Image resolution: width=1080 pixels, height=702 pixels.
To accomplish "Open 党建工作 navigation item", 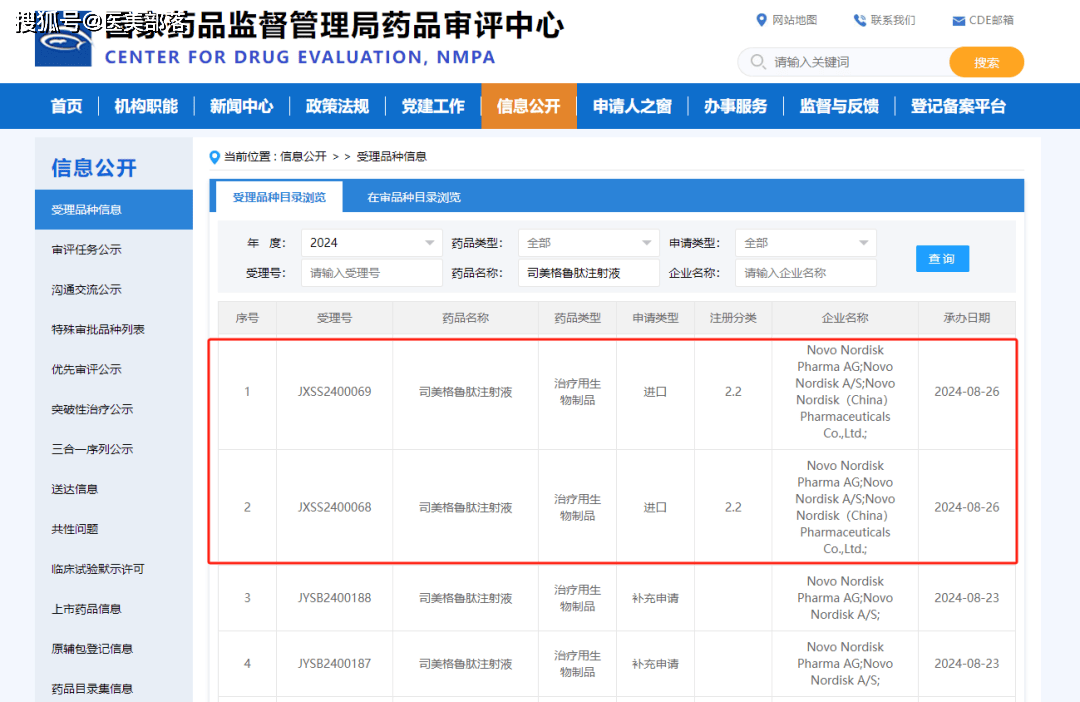I will coord(433,106).
